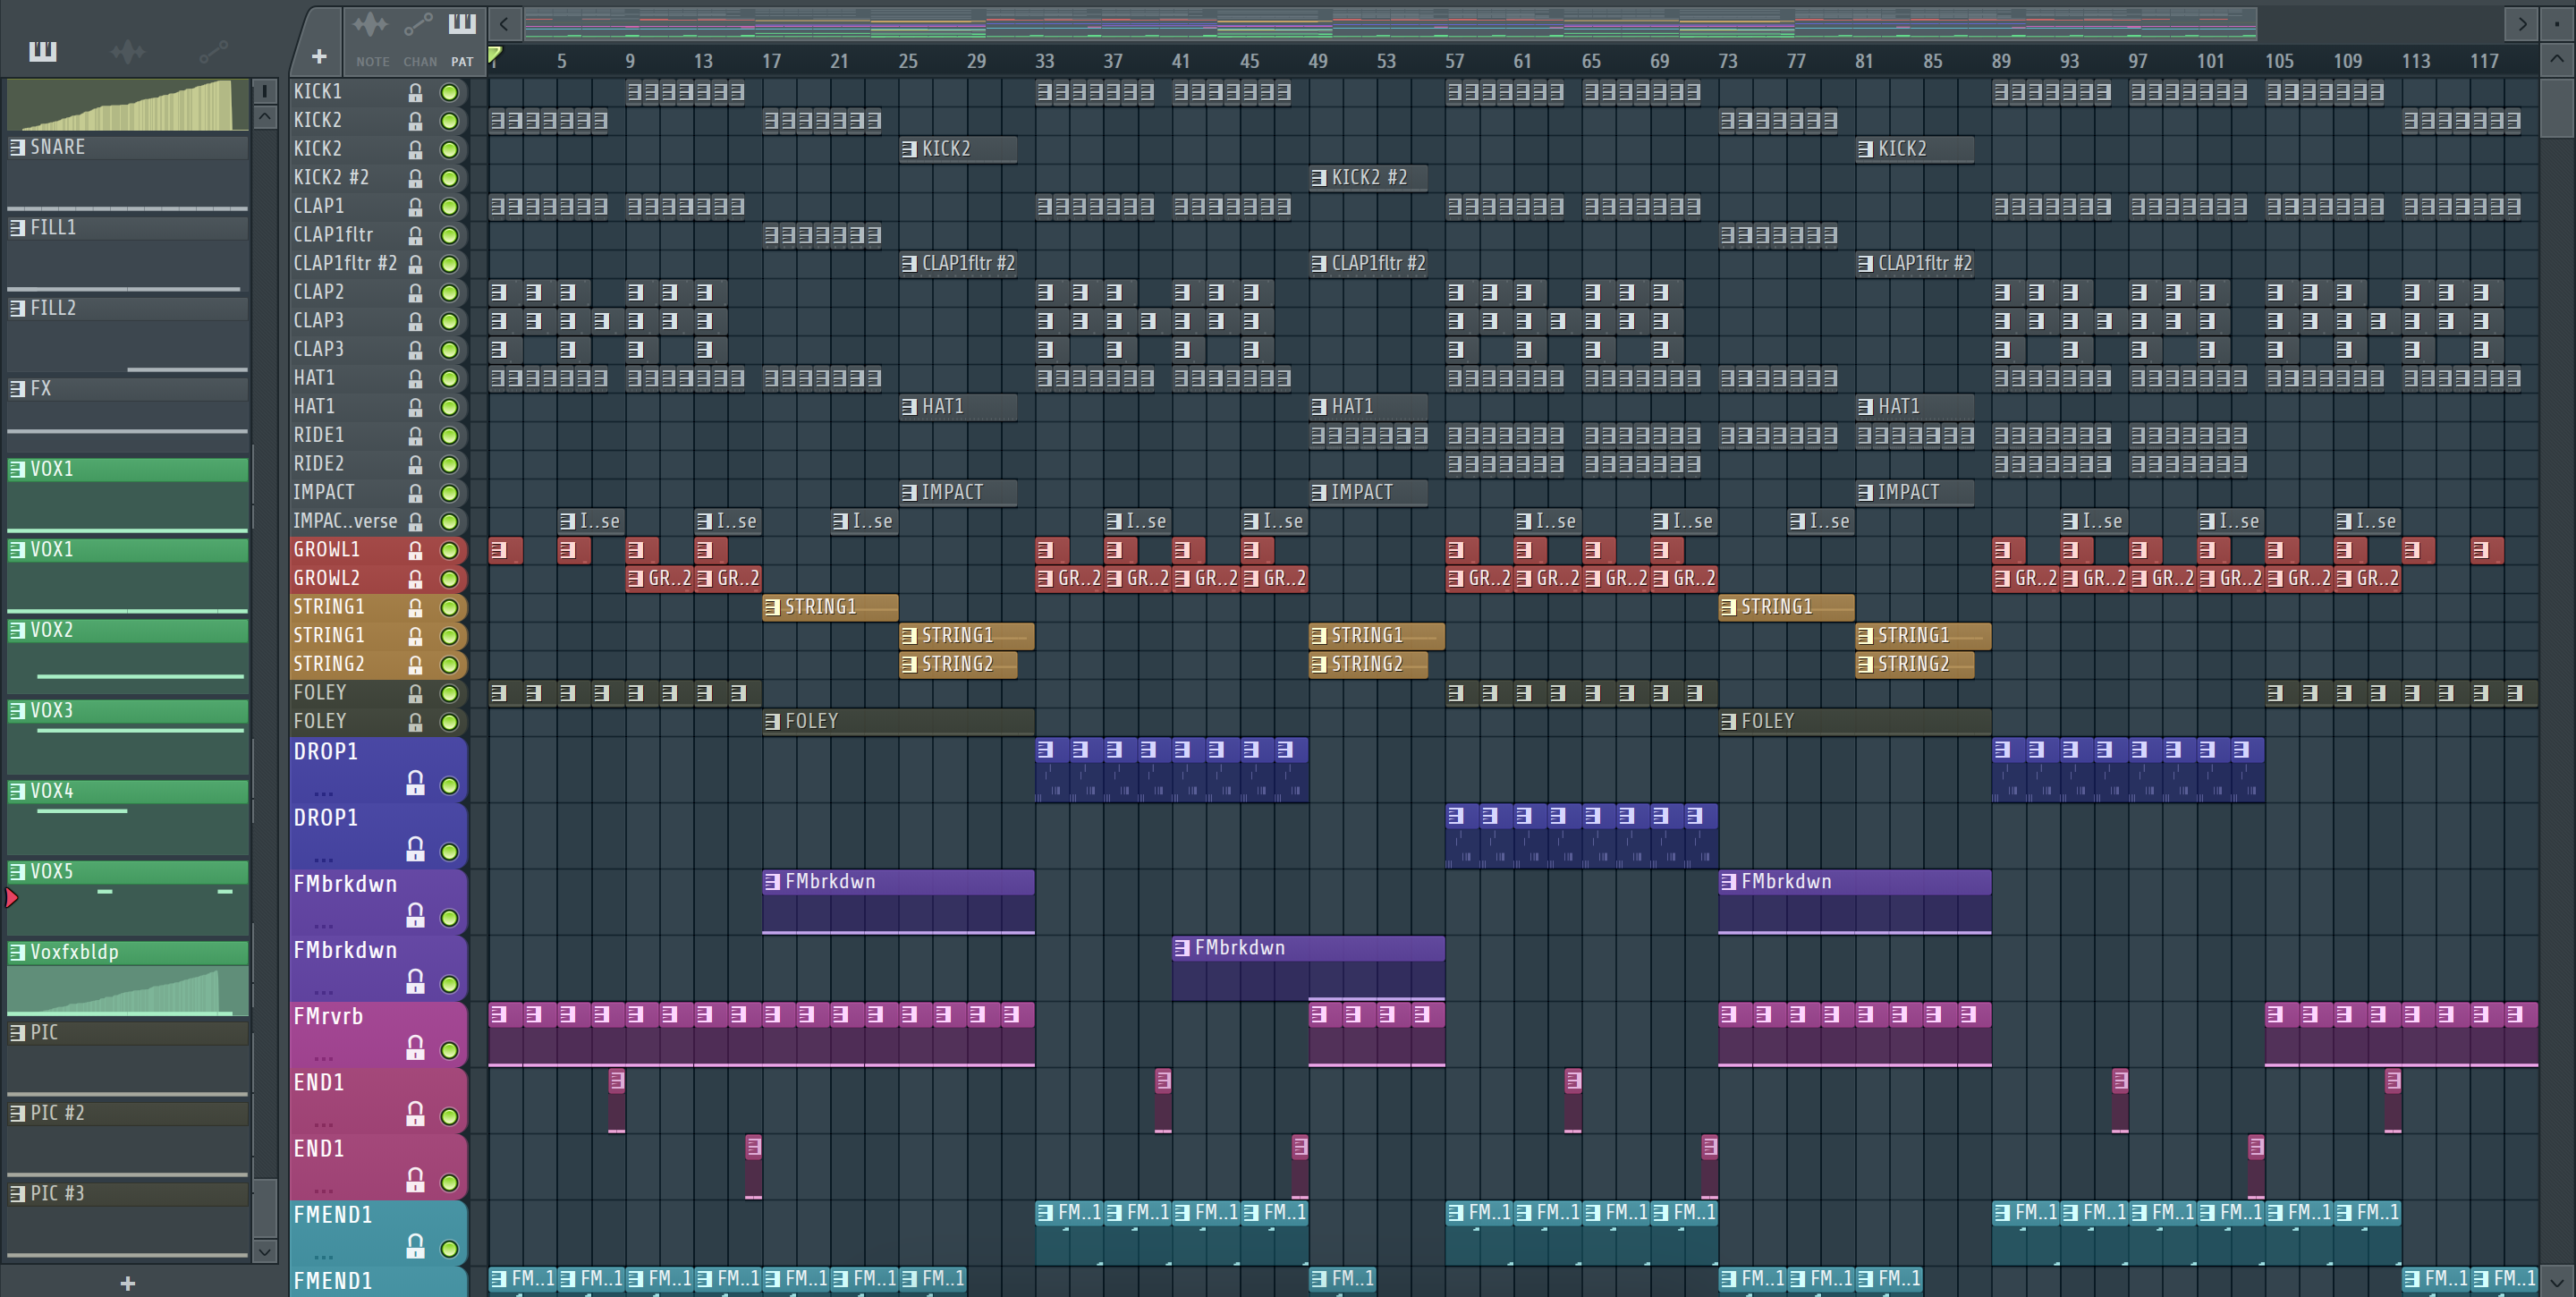Click playlist vertical scroll-up arrow

pyautogui.click(x=2556, y=58)
